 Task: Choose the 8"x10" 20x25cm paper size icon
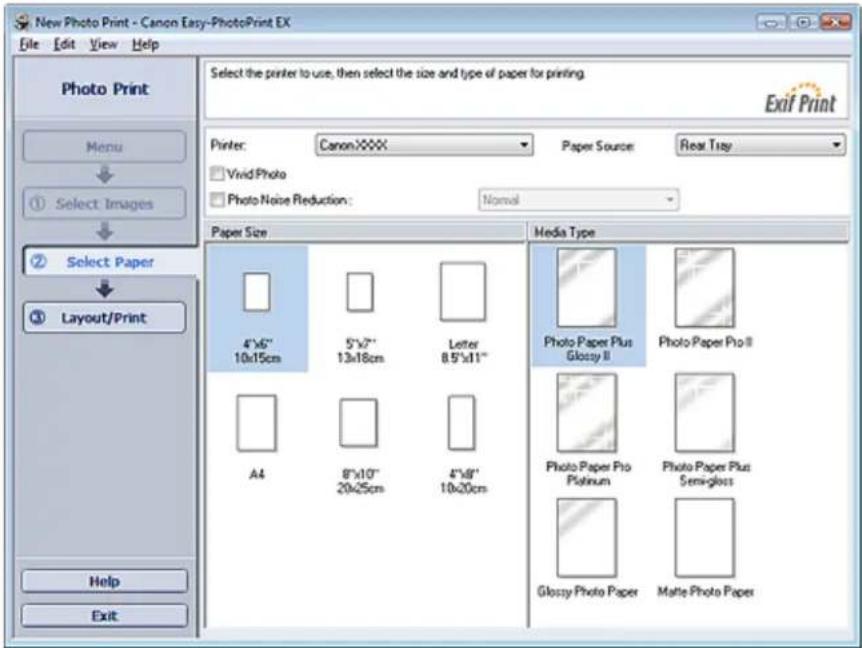pos(358,423)
